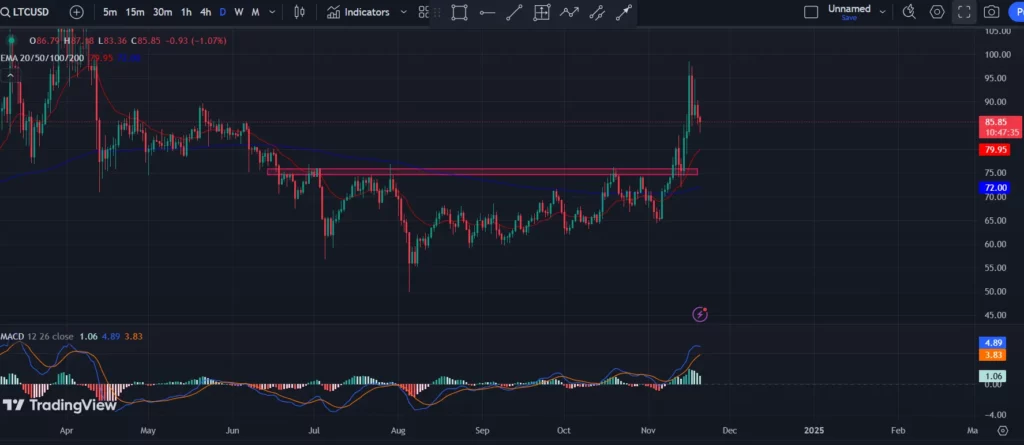Select the EMA 20/50/100/200 indicator legend
1024x445 pixels.
click(x=43, y=58)
